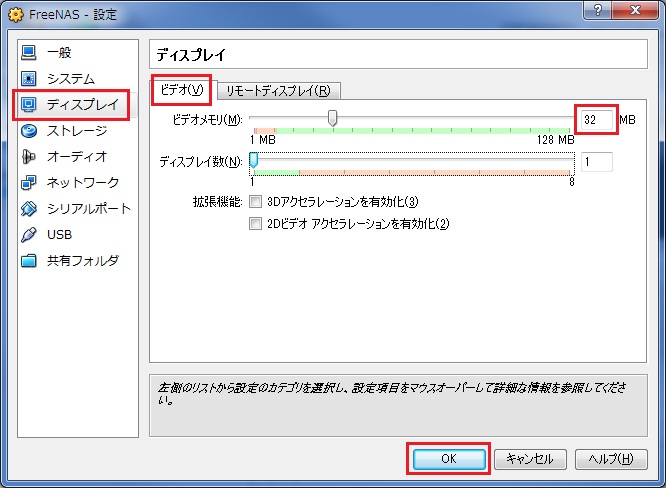The height and width of the screenshot is (488, 666).
Task: Click the 共有フォルダ folder icon
Action: (x=29, y=260)
